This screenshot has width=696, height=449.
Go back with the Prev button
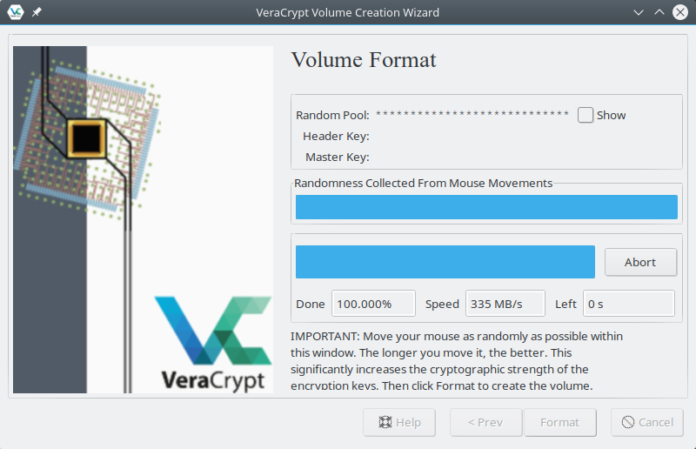click(x=486, y=422)
